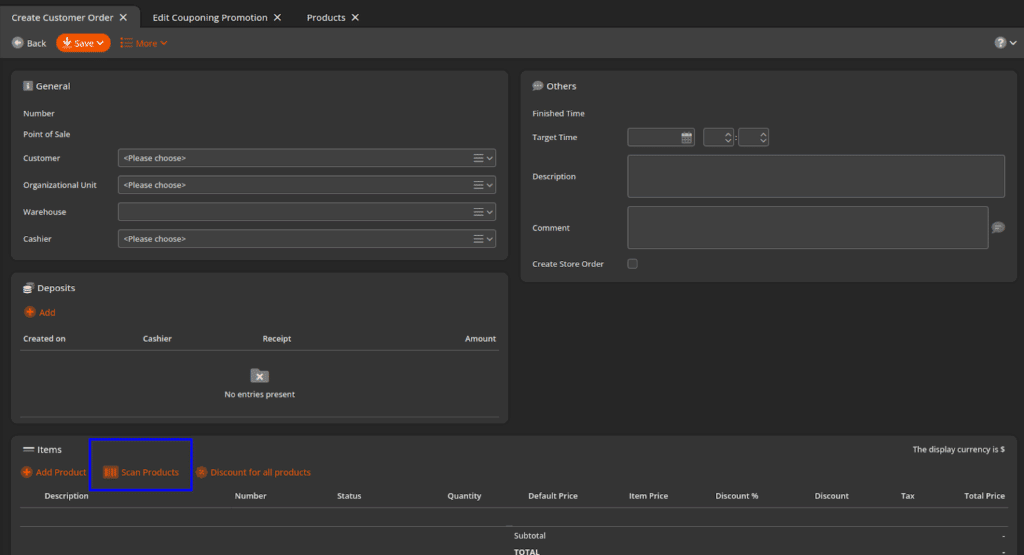Screen dimensions: 1024x555
Task: Open the Target Time calendar picker icon
Action: click(x=687, y=138)
